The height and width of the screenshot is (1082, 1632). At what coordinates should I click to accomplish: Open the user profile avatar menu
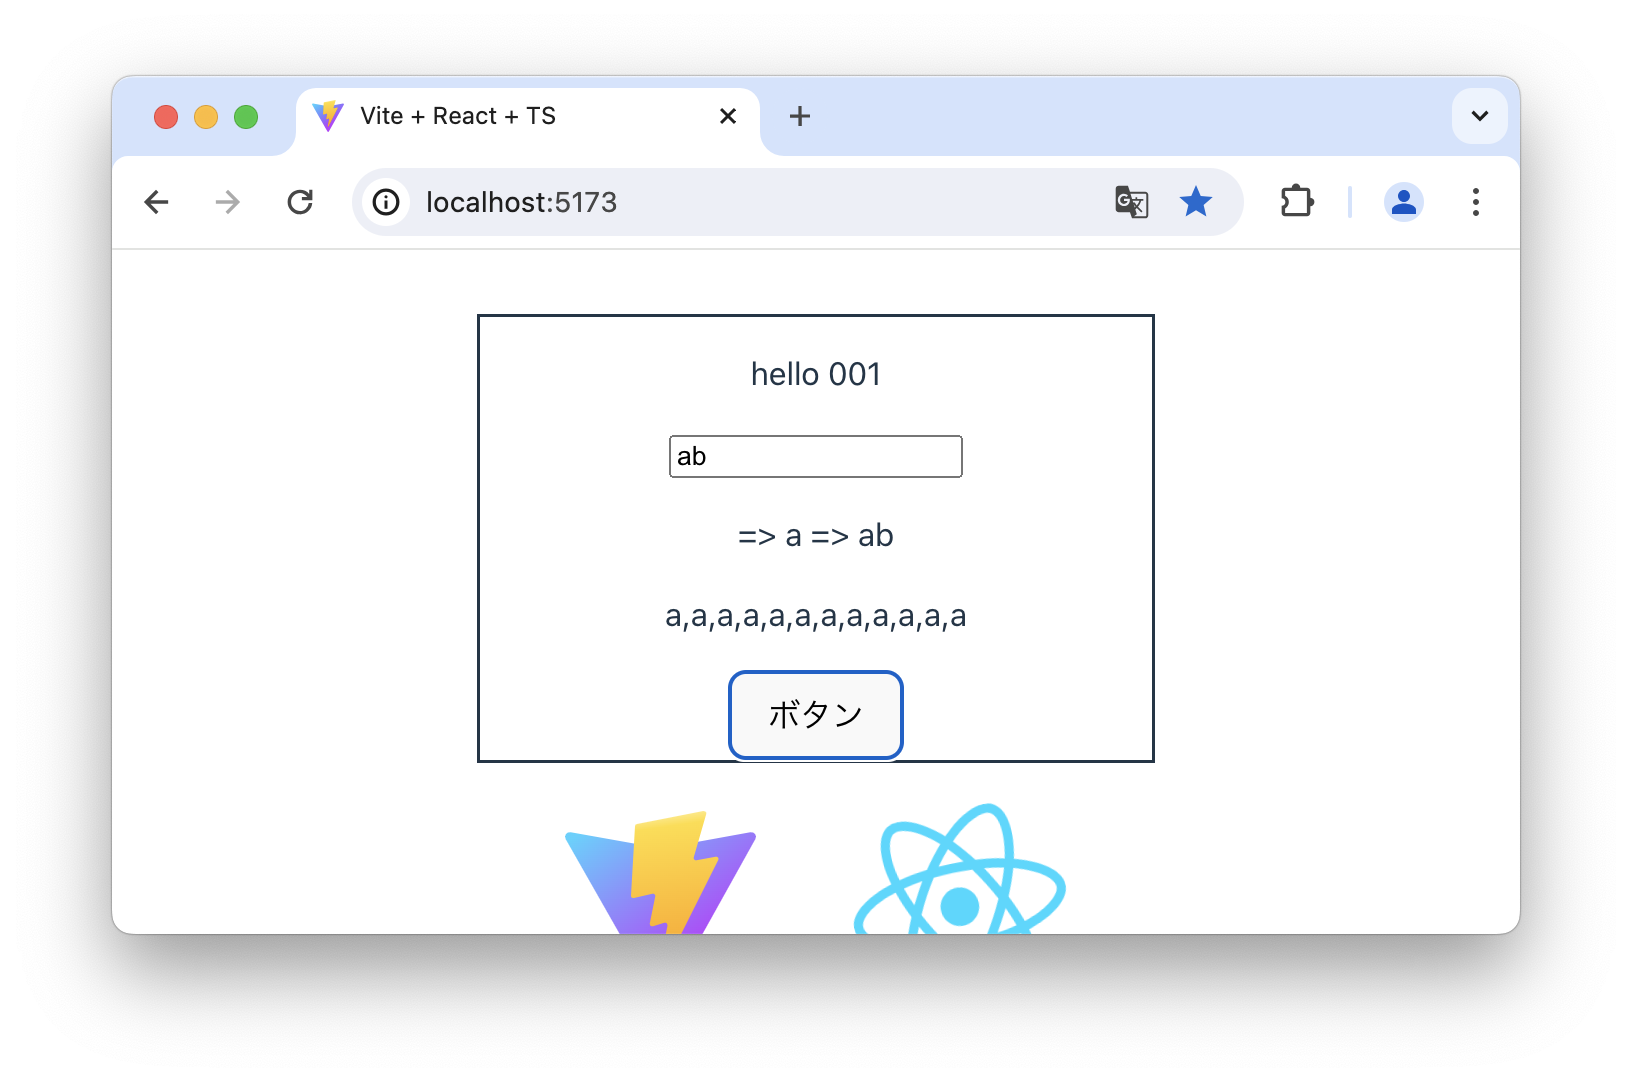(x=1404, y=202)
